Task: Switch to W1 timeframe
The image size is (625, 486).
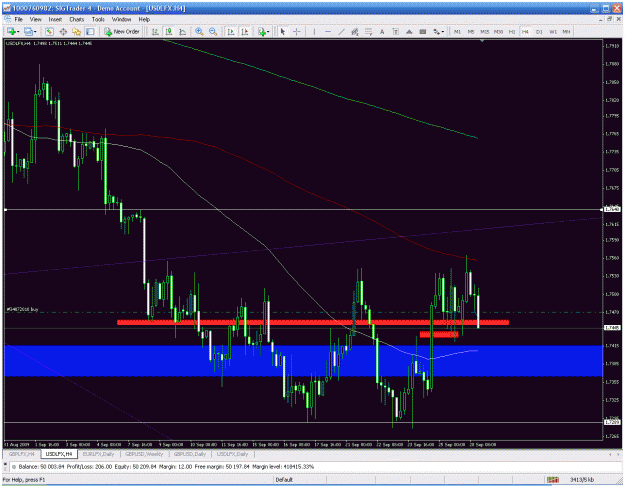Action: (x=553, y=31)
